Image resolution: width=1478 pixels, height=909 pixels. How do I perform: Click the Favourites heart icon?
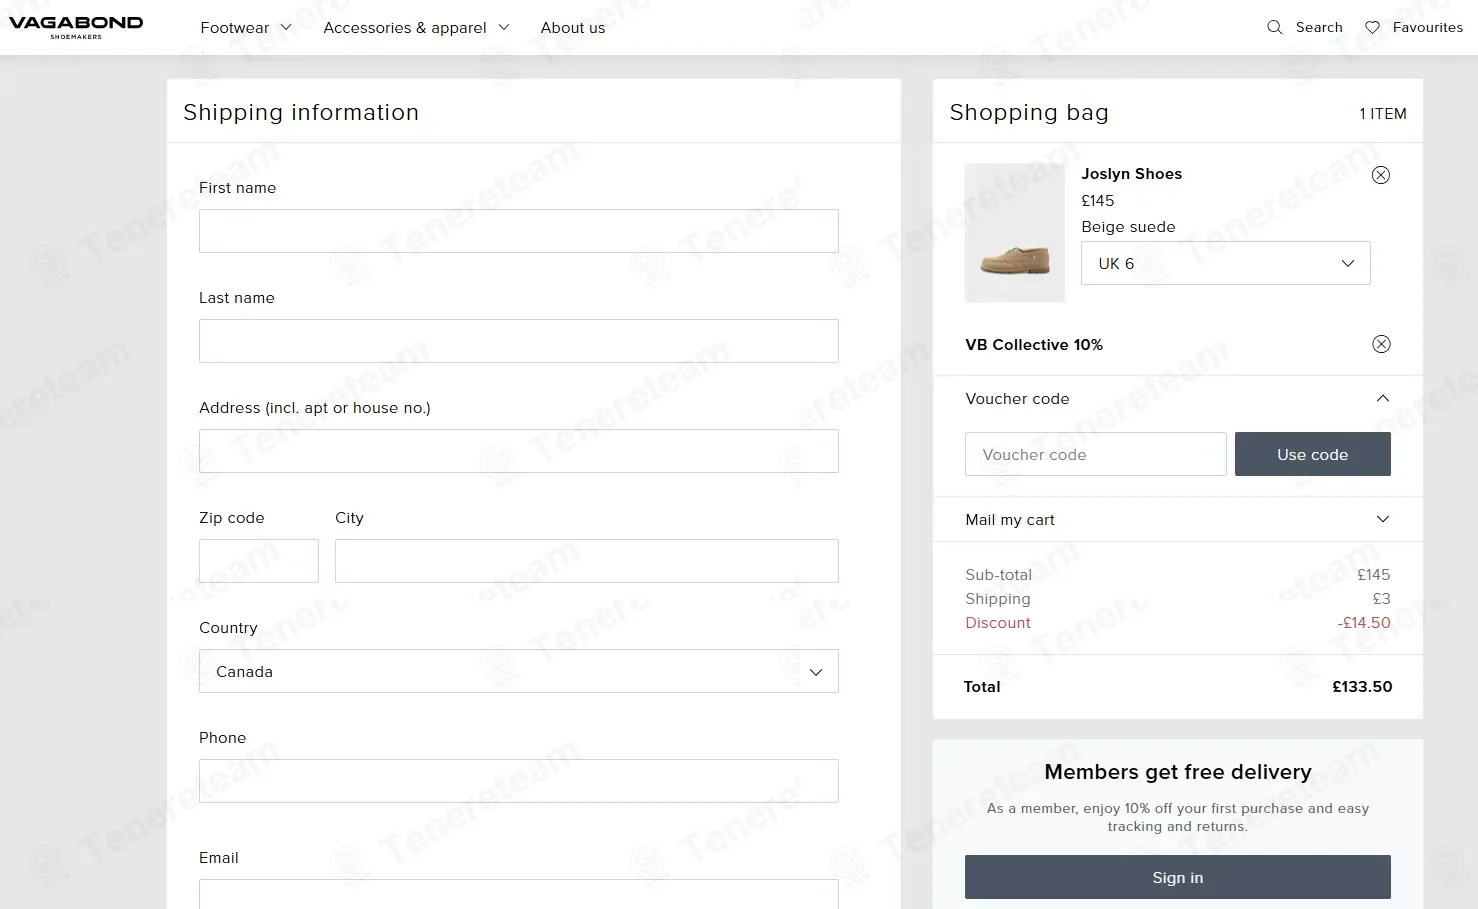1372,27
